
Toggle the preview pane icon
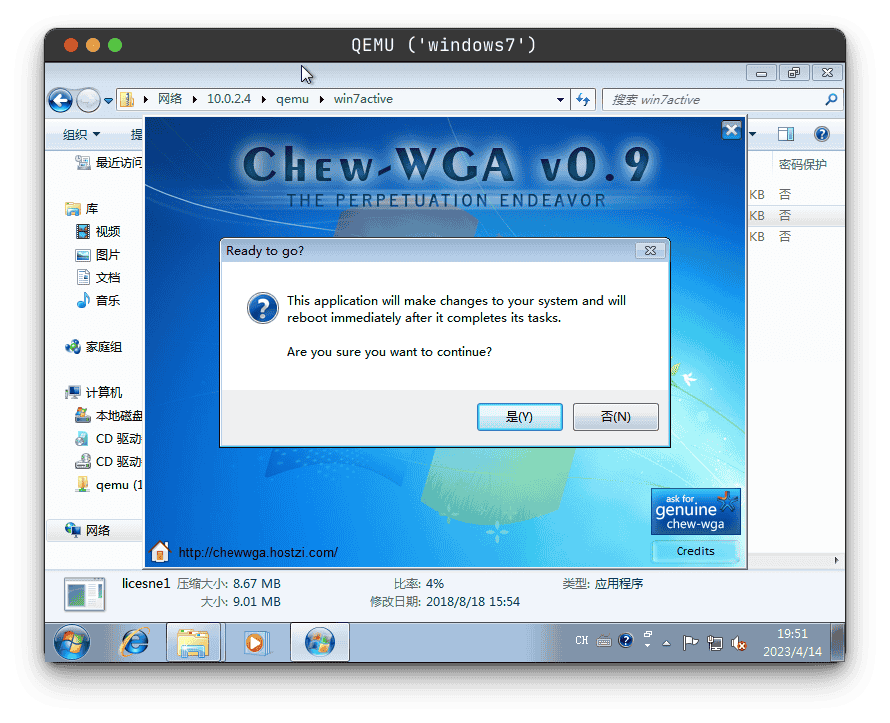786,134
